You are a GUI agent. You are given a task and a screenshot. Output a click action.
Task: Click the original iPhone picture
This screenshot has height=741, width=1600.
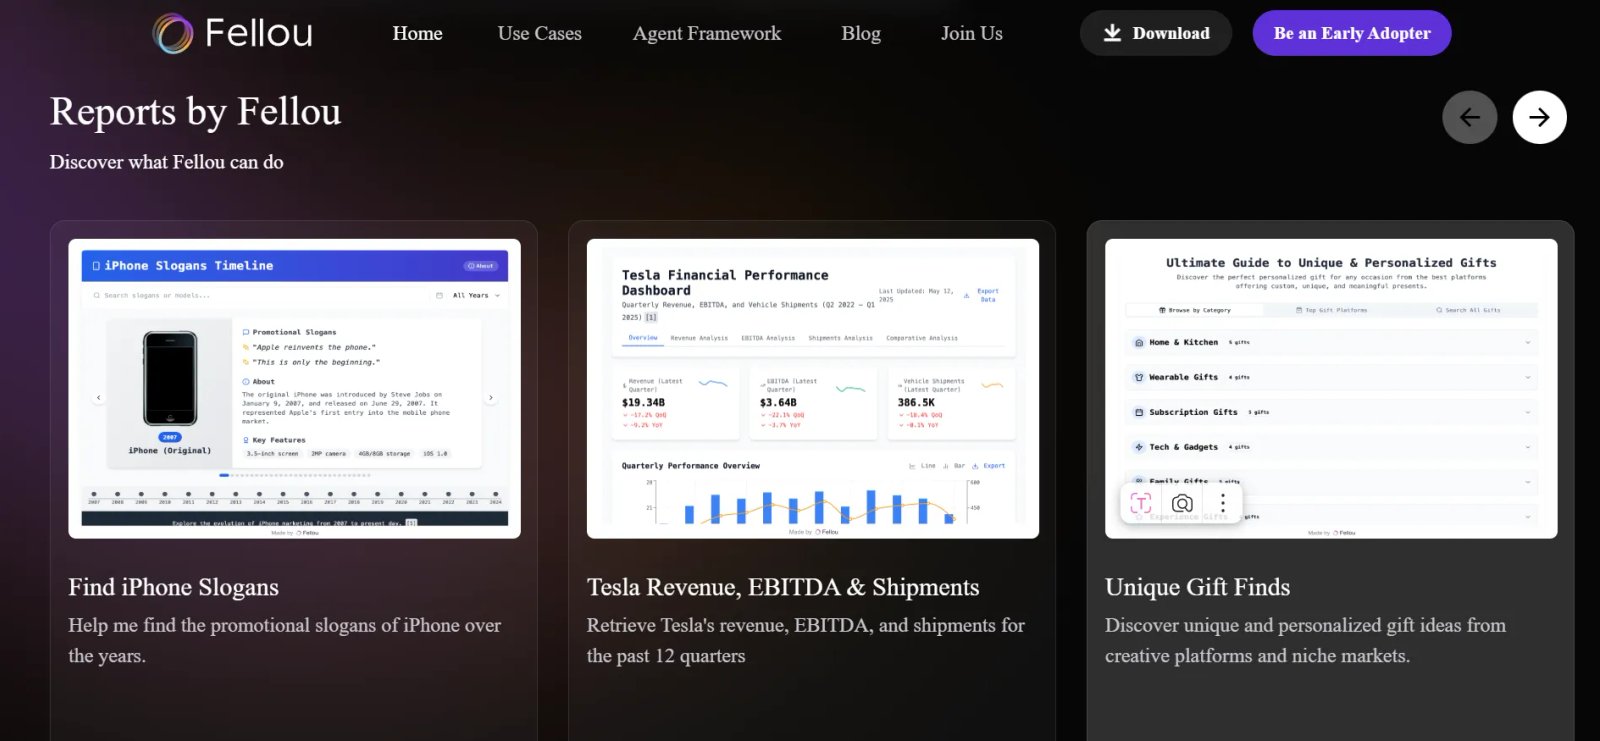point(170,379)
